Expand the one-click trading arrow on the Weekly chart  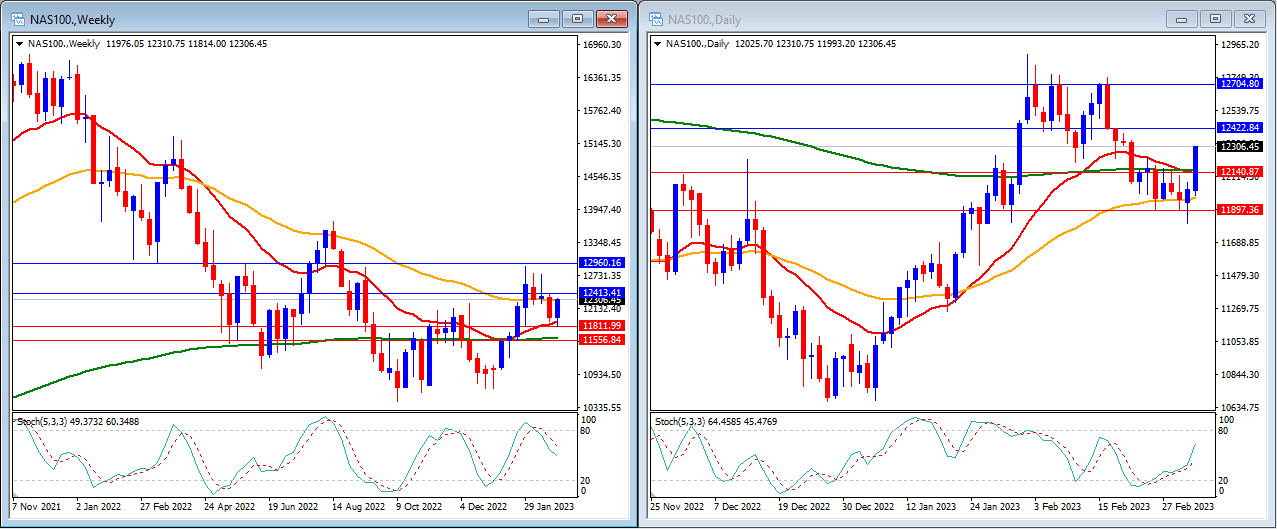[17, 44]
